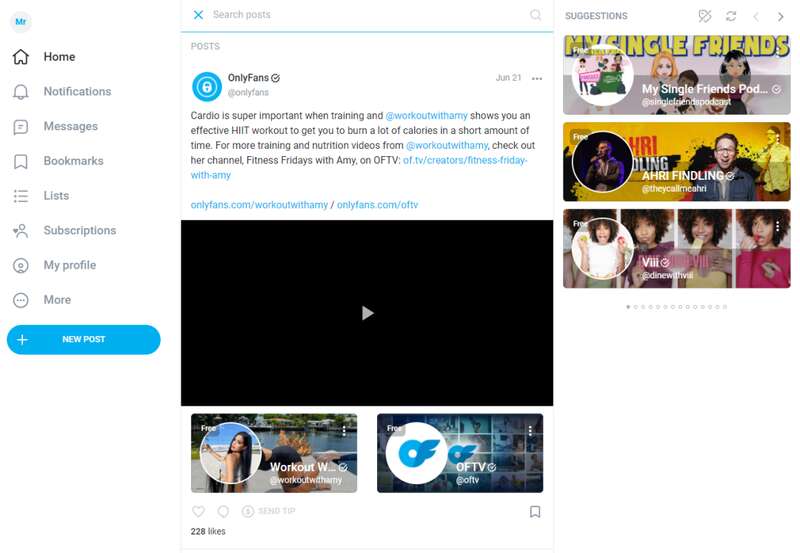Bookmark the post with bookmark icon
This screenshot has width=800, height=553.
click(535, 512)
